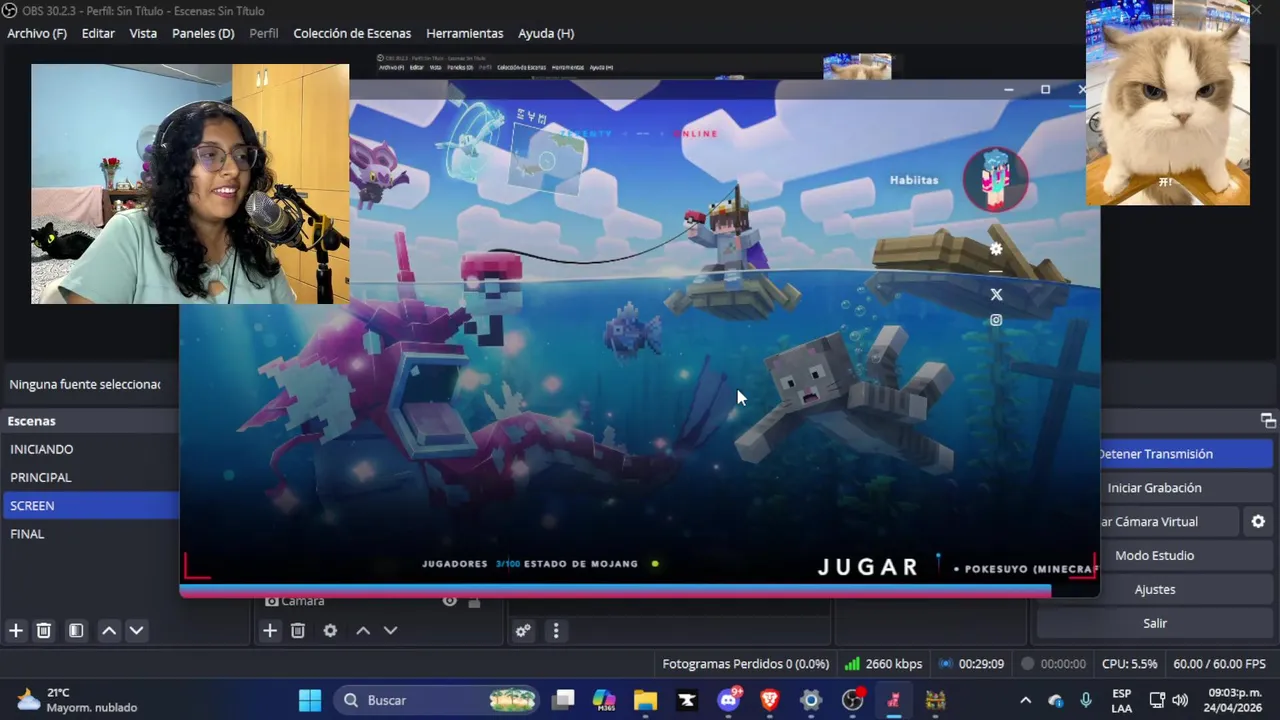Open Microsoft 365 Copilot from taskbar
Screen dimensions: 1280x720
click(604, 700)
